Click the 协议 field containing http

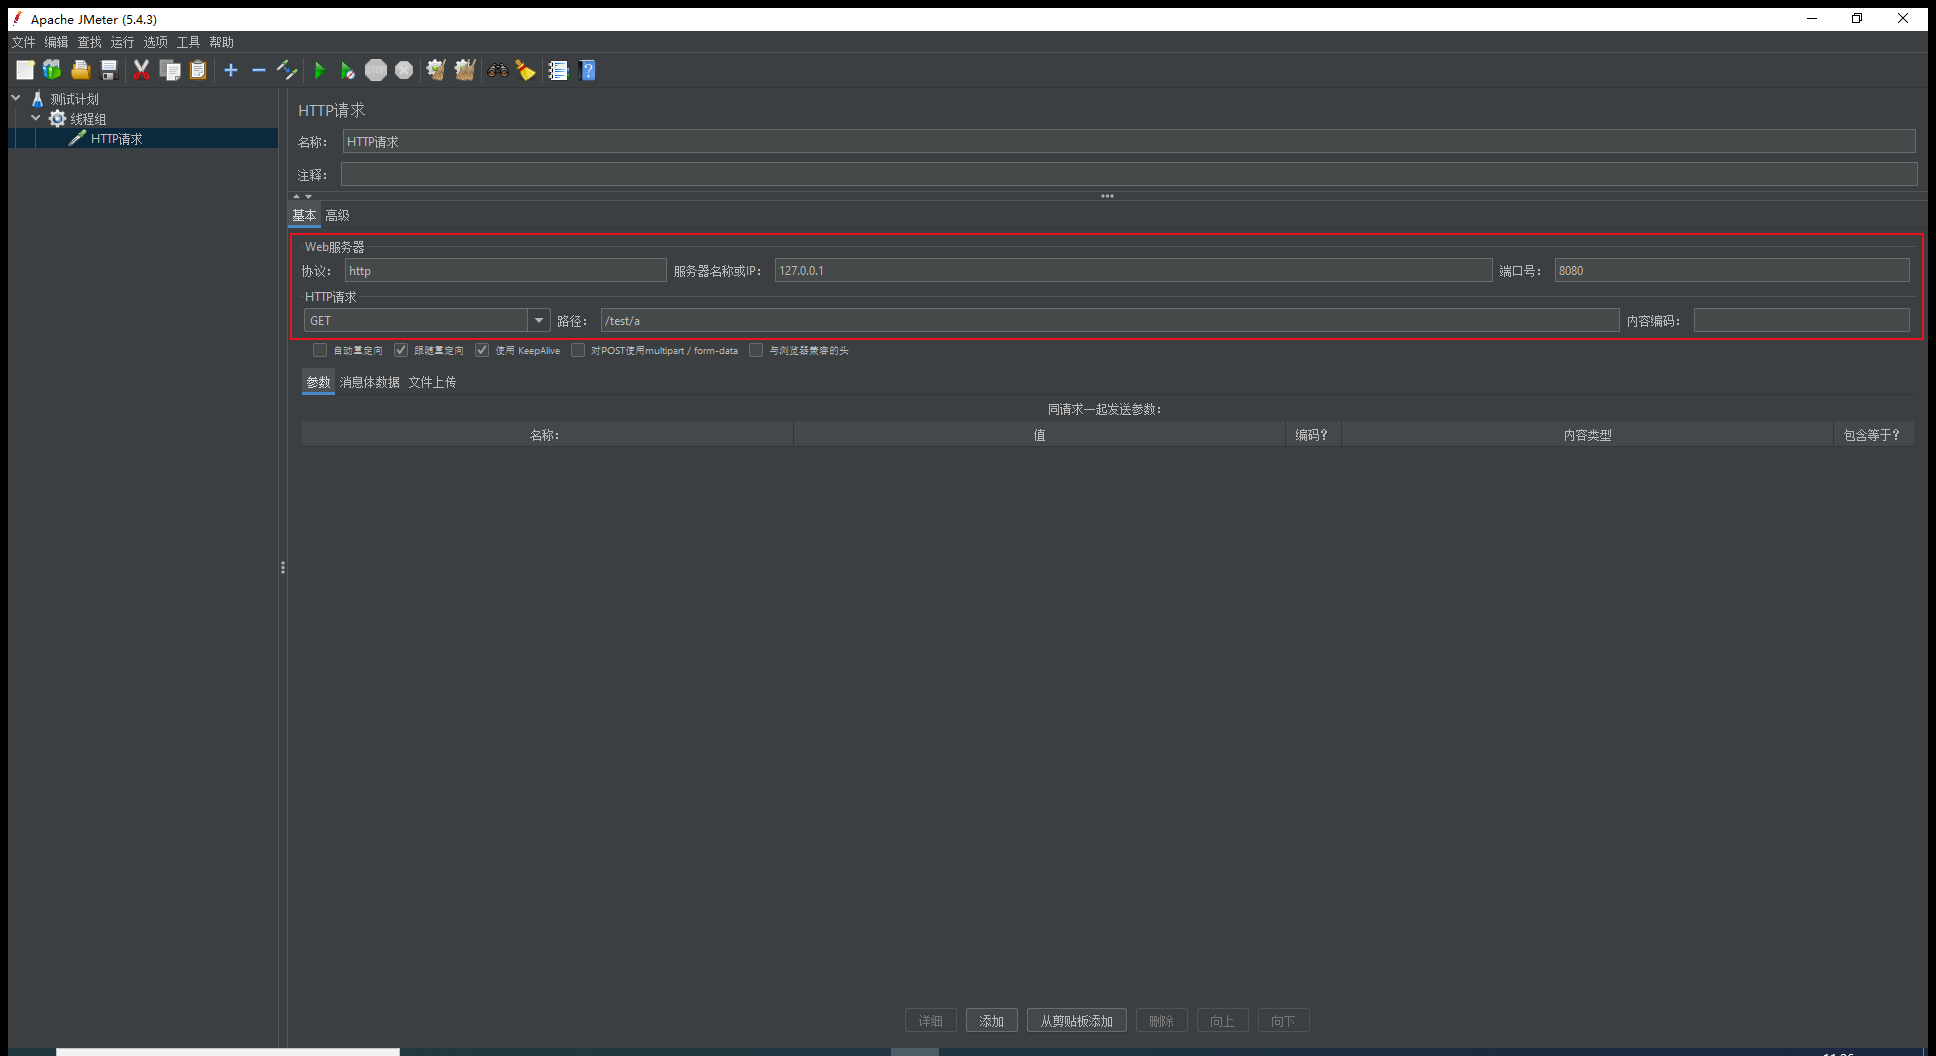click(x=505, y=270)
